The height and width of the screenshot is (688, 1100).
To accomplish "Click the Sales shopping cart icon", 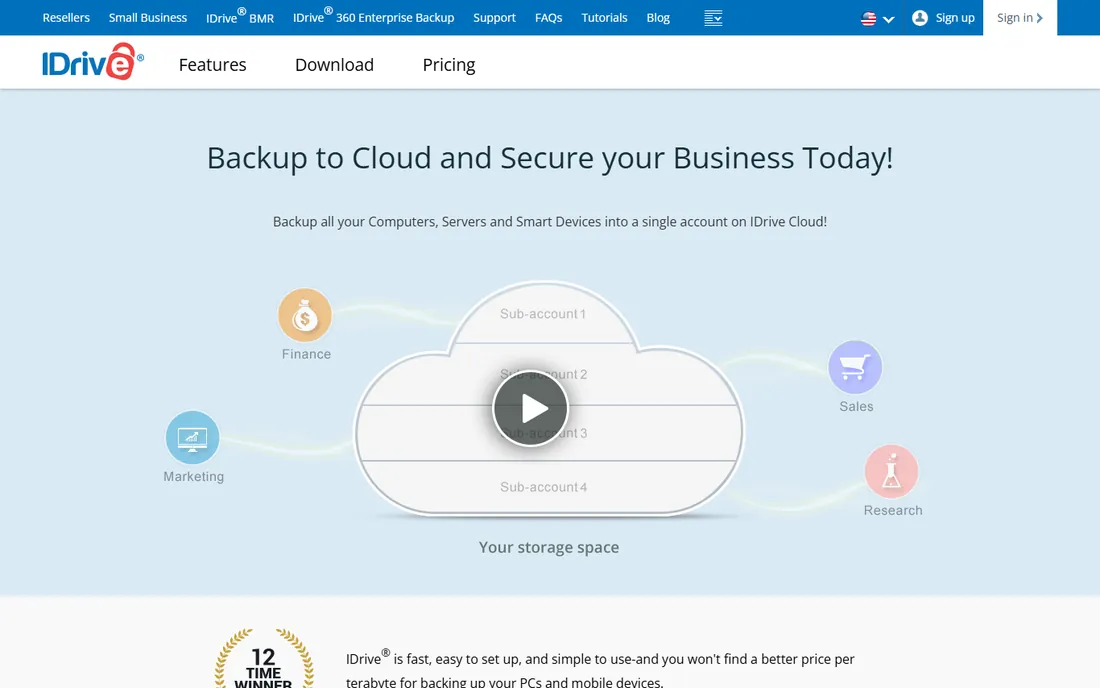I will coord(855,367).
